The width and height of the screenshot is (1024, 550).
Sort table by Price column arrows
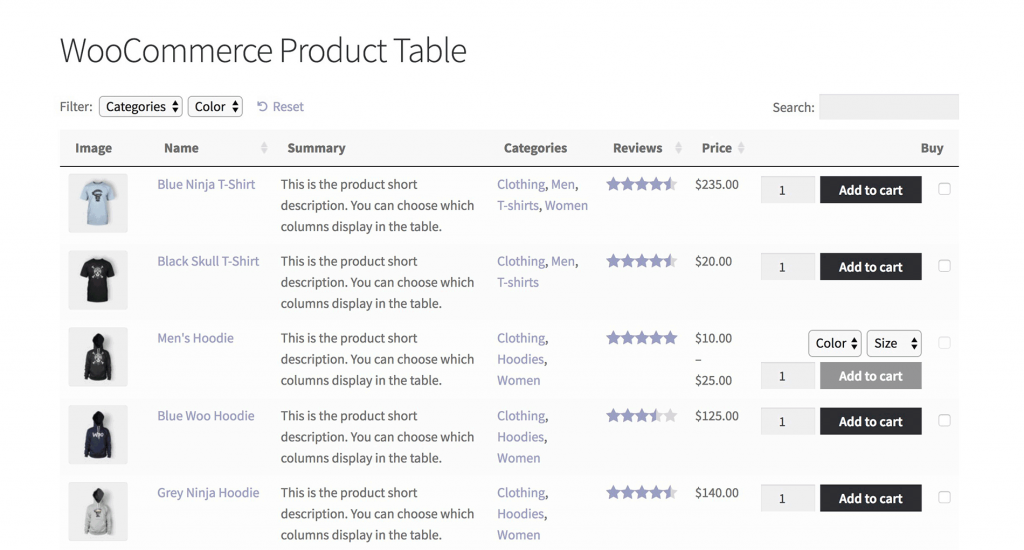[x=741, y=148]
